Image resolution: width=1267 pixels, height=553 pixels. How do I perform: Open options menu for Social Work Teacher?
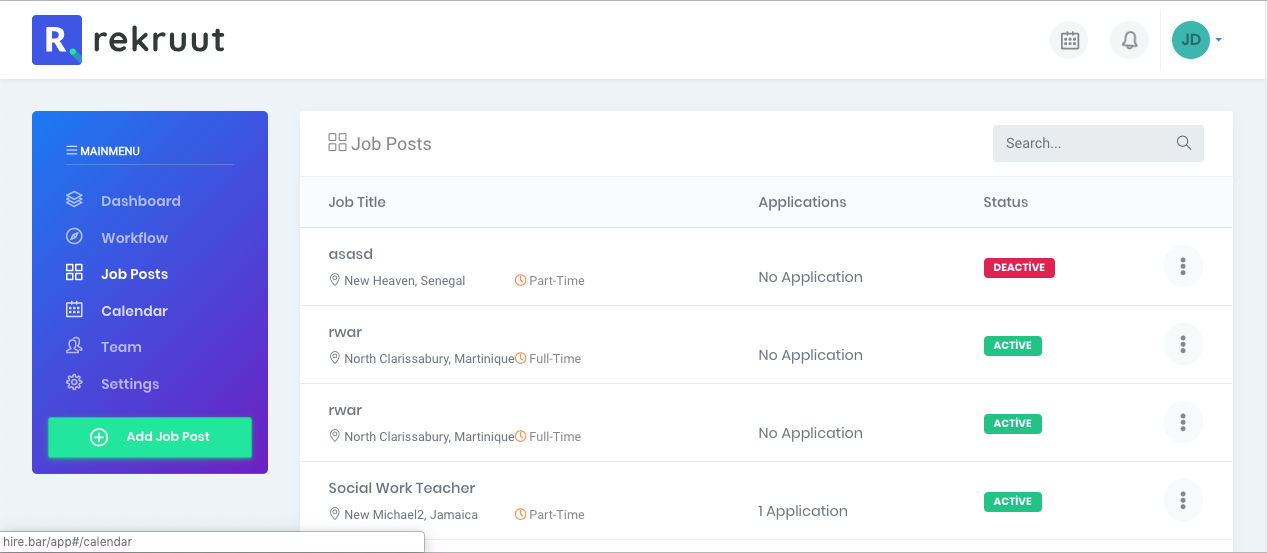[1183, 500]
